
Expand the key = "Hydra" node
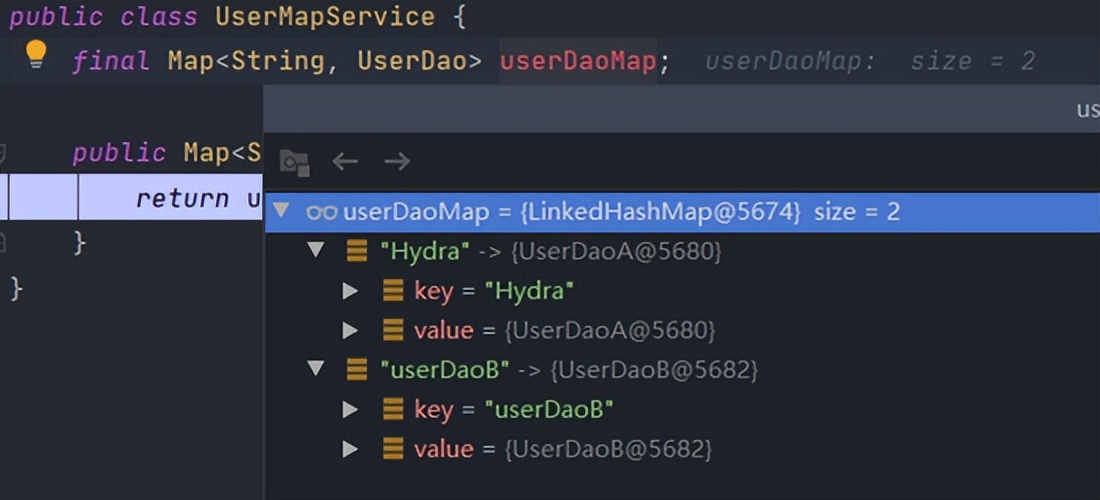[x=350, y=291]
